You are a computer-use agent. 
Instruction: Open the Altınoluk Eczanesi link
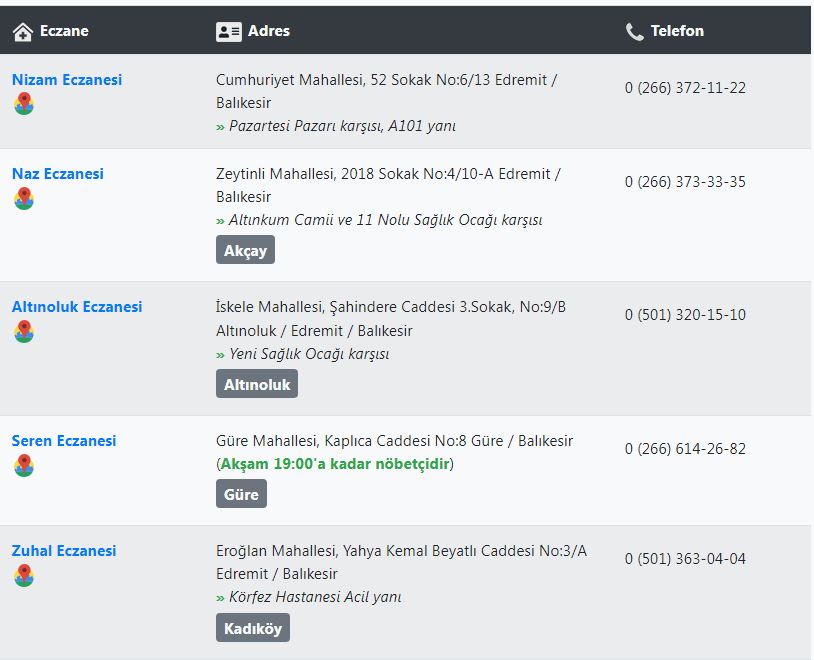(x=77, y=306)
